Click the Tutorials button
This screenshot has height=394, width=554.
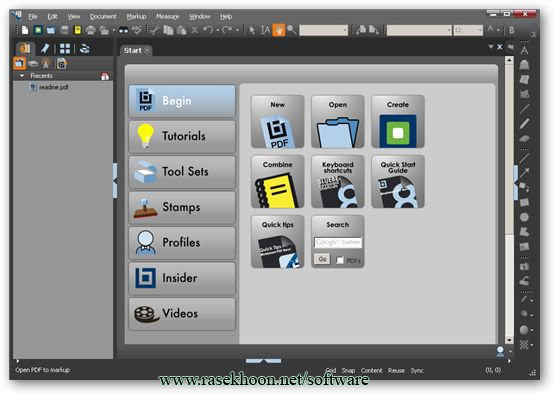(x=182, y=136)
